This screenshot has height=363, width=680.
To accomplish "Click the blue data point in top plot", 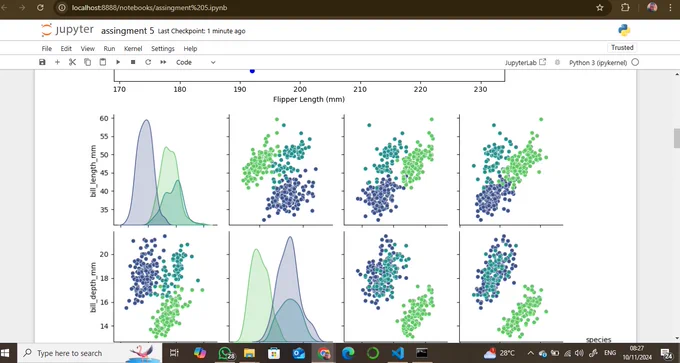I will 252,71.
